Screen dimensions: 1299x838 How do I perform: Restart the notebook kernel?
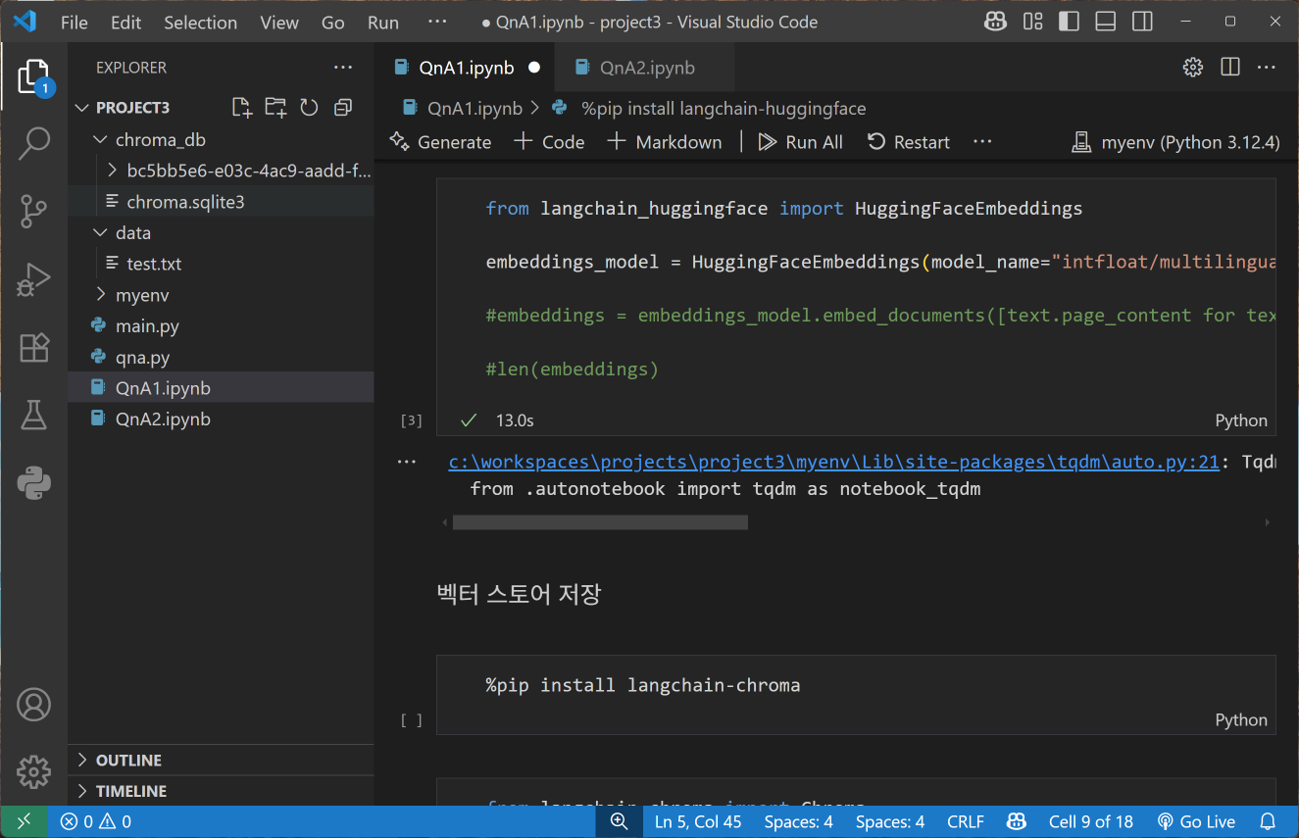(908, 142)
